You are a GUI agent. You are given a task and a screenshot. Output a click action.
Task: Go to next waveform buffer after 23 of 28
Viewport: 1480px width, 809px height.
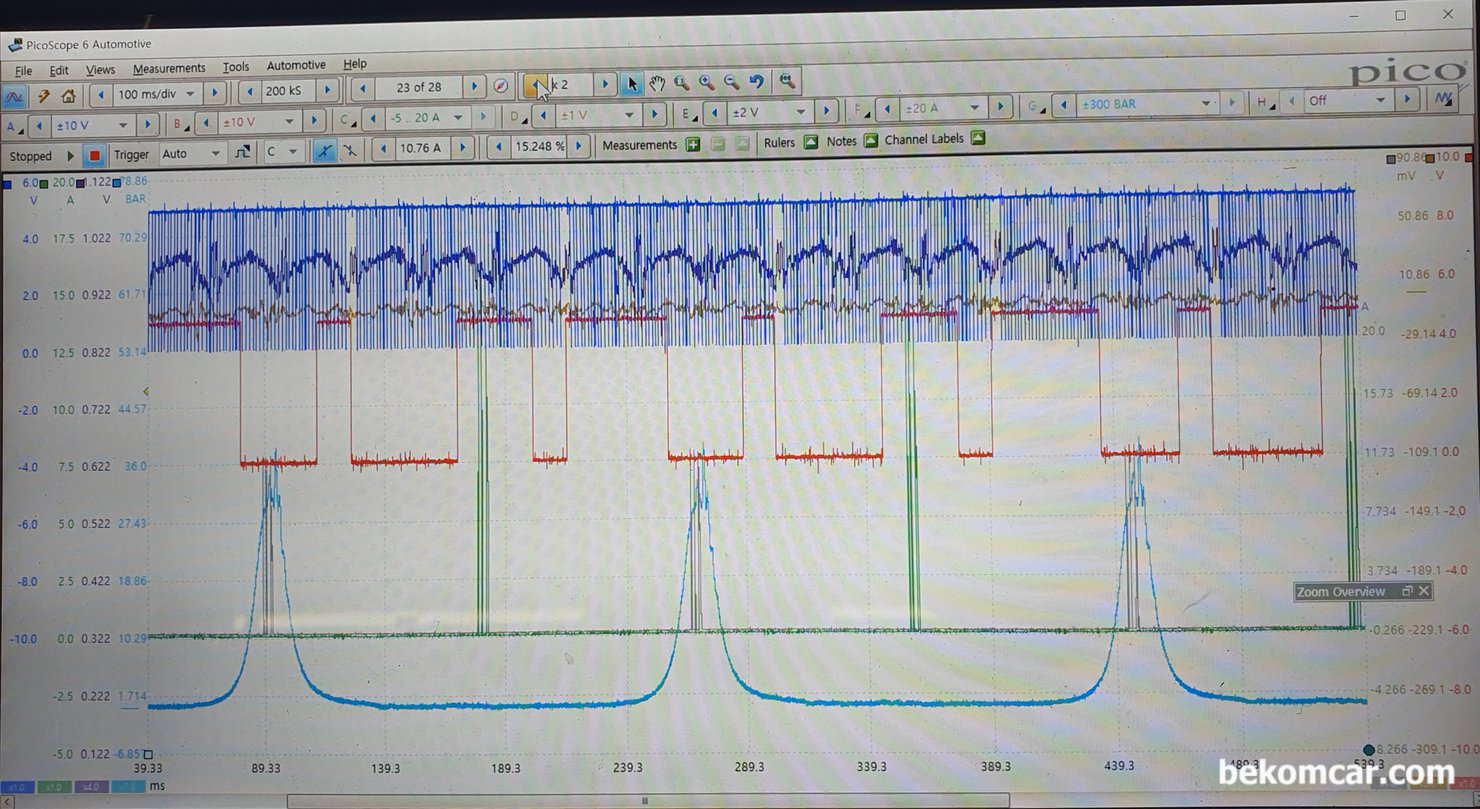point(476,88)
